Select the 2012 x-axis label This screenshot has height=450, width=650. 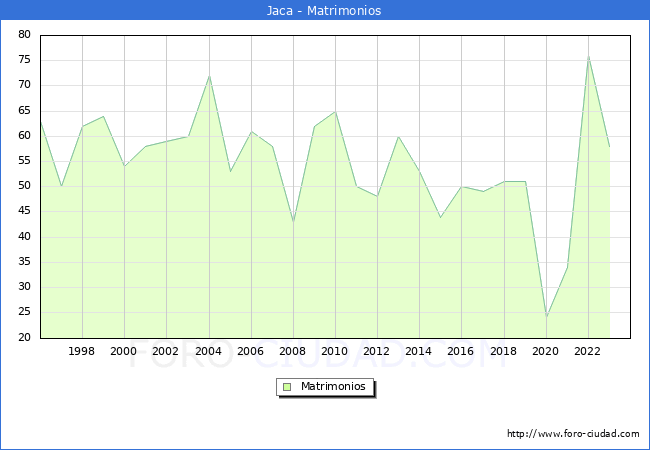pos(377,352)
